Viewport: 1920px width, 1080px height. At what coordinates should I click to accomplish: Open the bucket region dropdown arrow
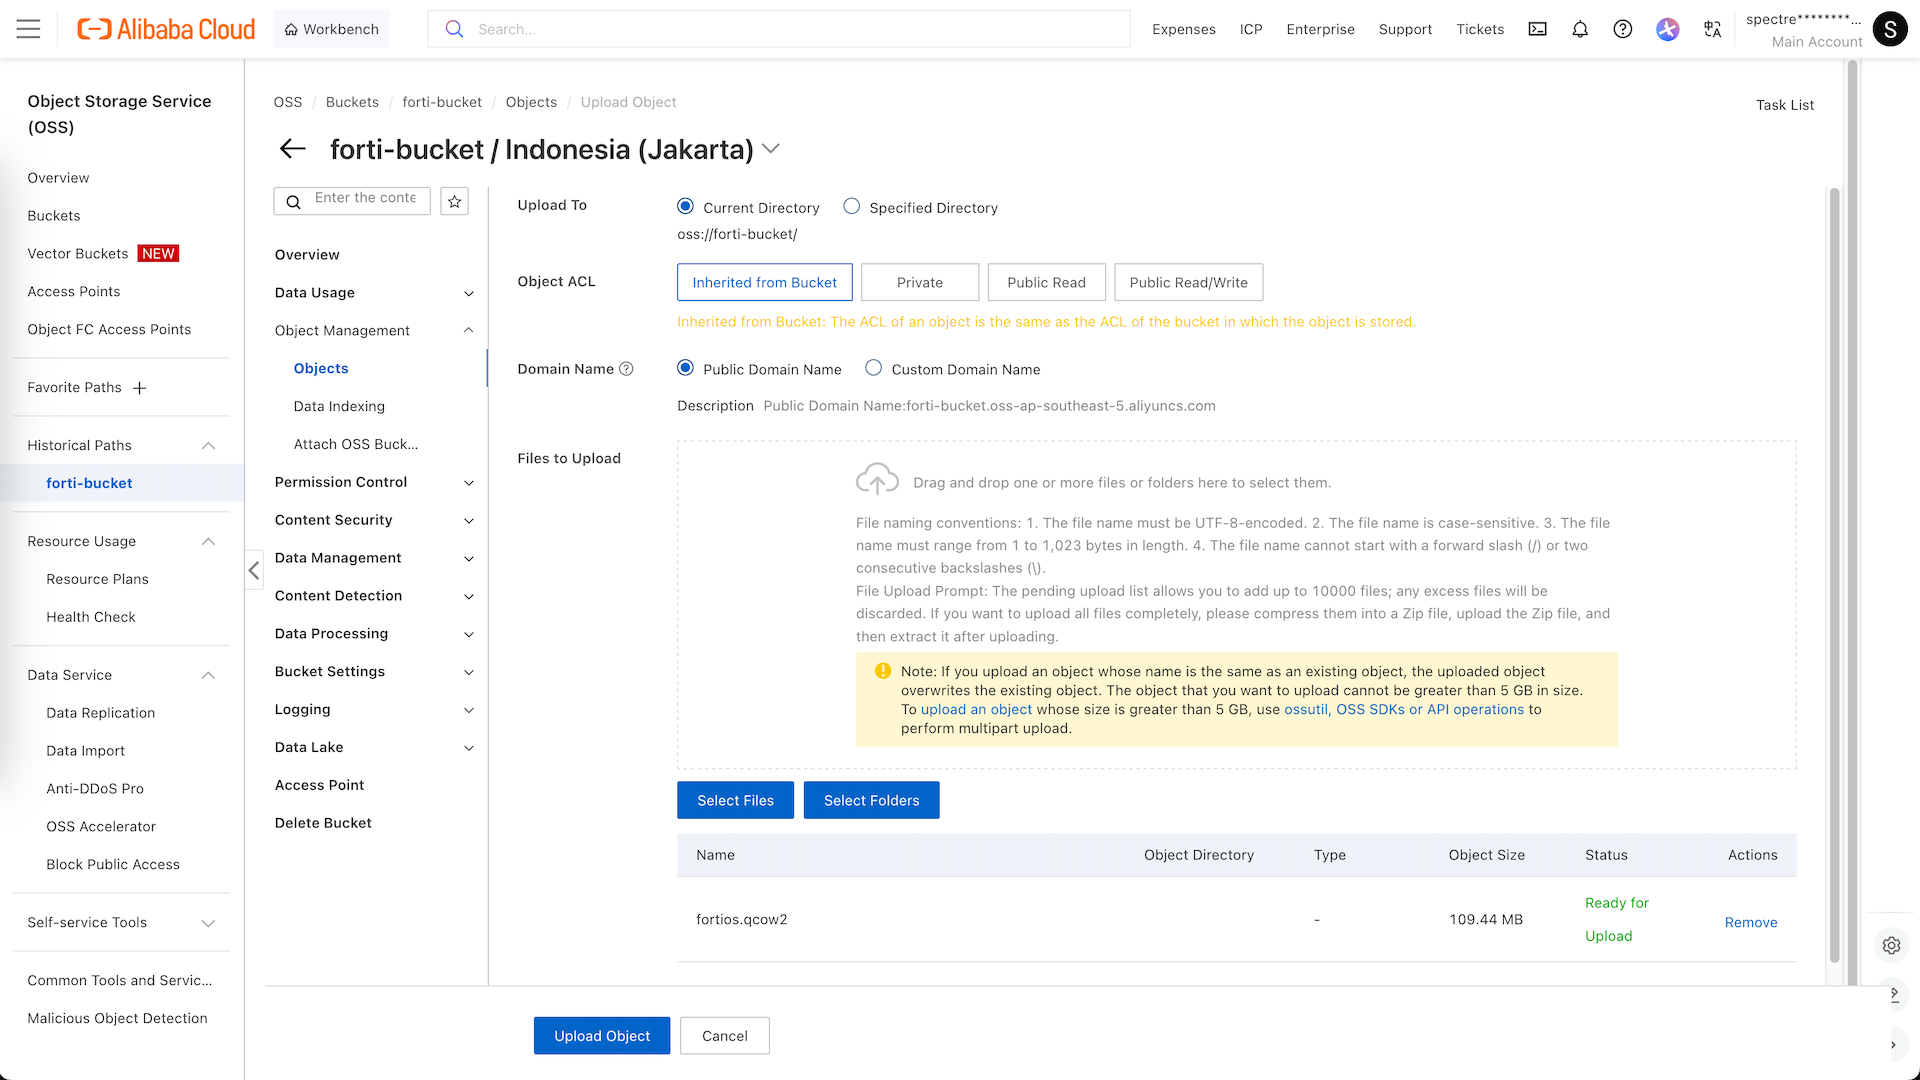tap(770, 149)
